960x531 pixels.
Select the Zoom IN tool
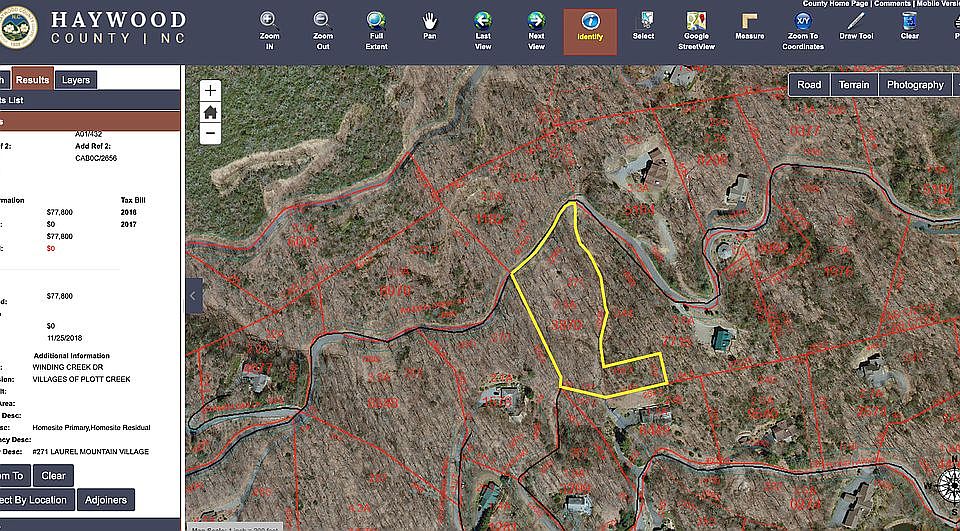269,31
